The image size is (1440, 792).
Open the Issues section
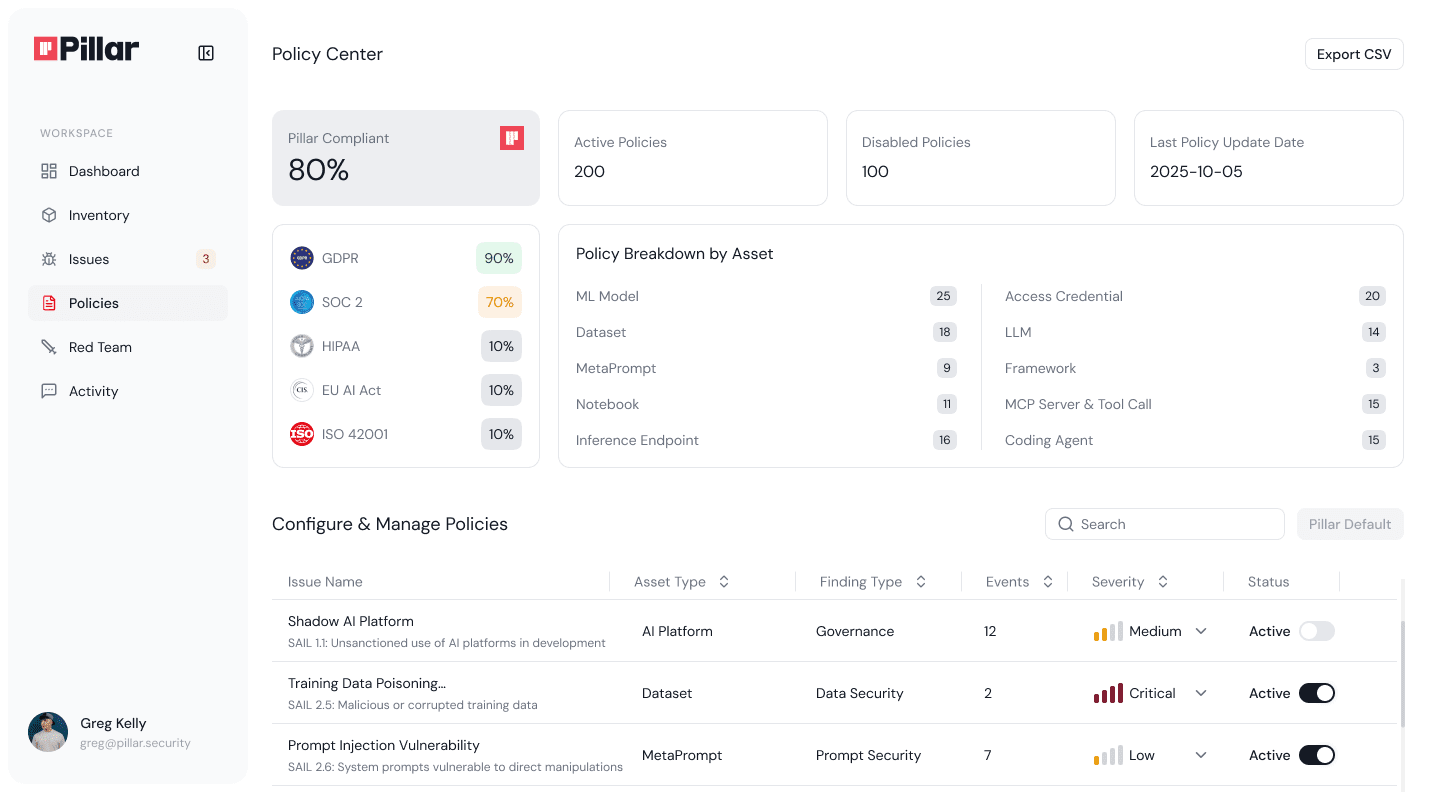pyautogui.click(x=128, y=259)
